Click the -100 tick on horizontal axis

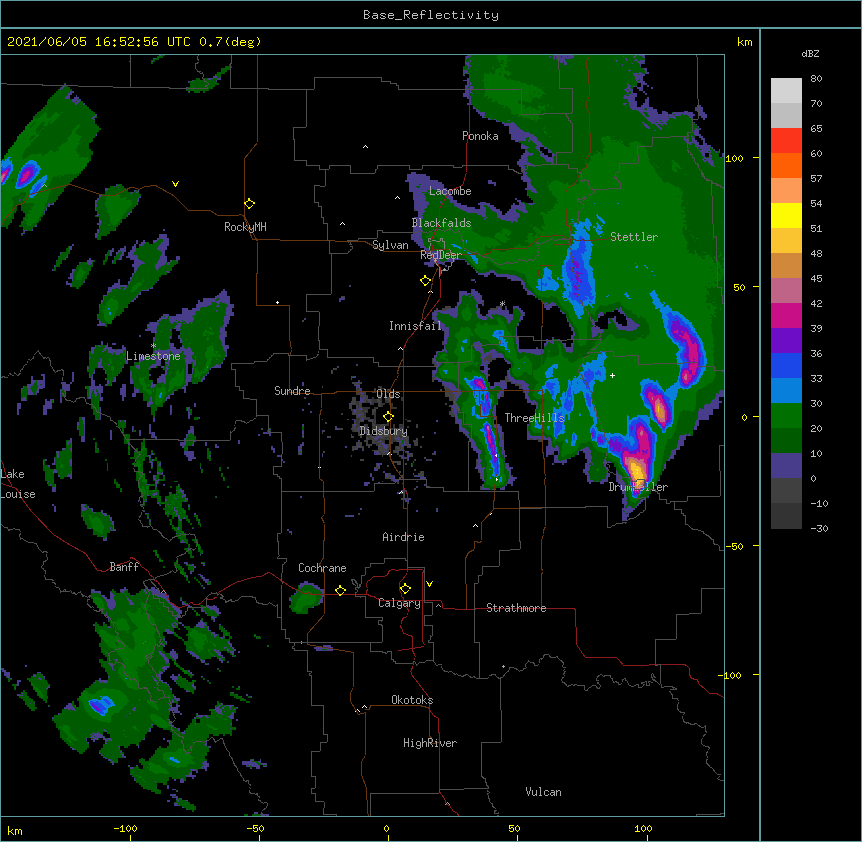(125, 828)
